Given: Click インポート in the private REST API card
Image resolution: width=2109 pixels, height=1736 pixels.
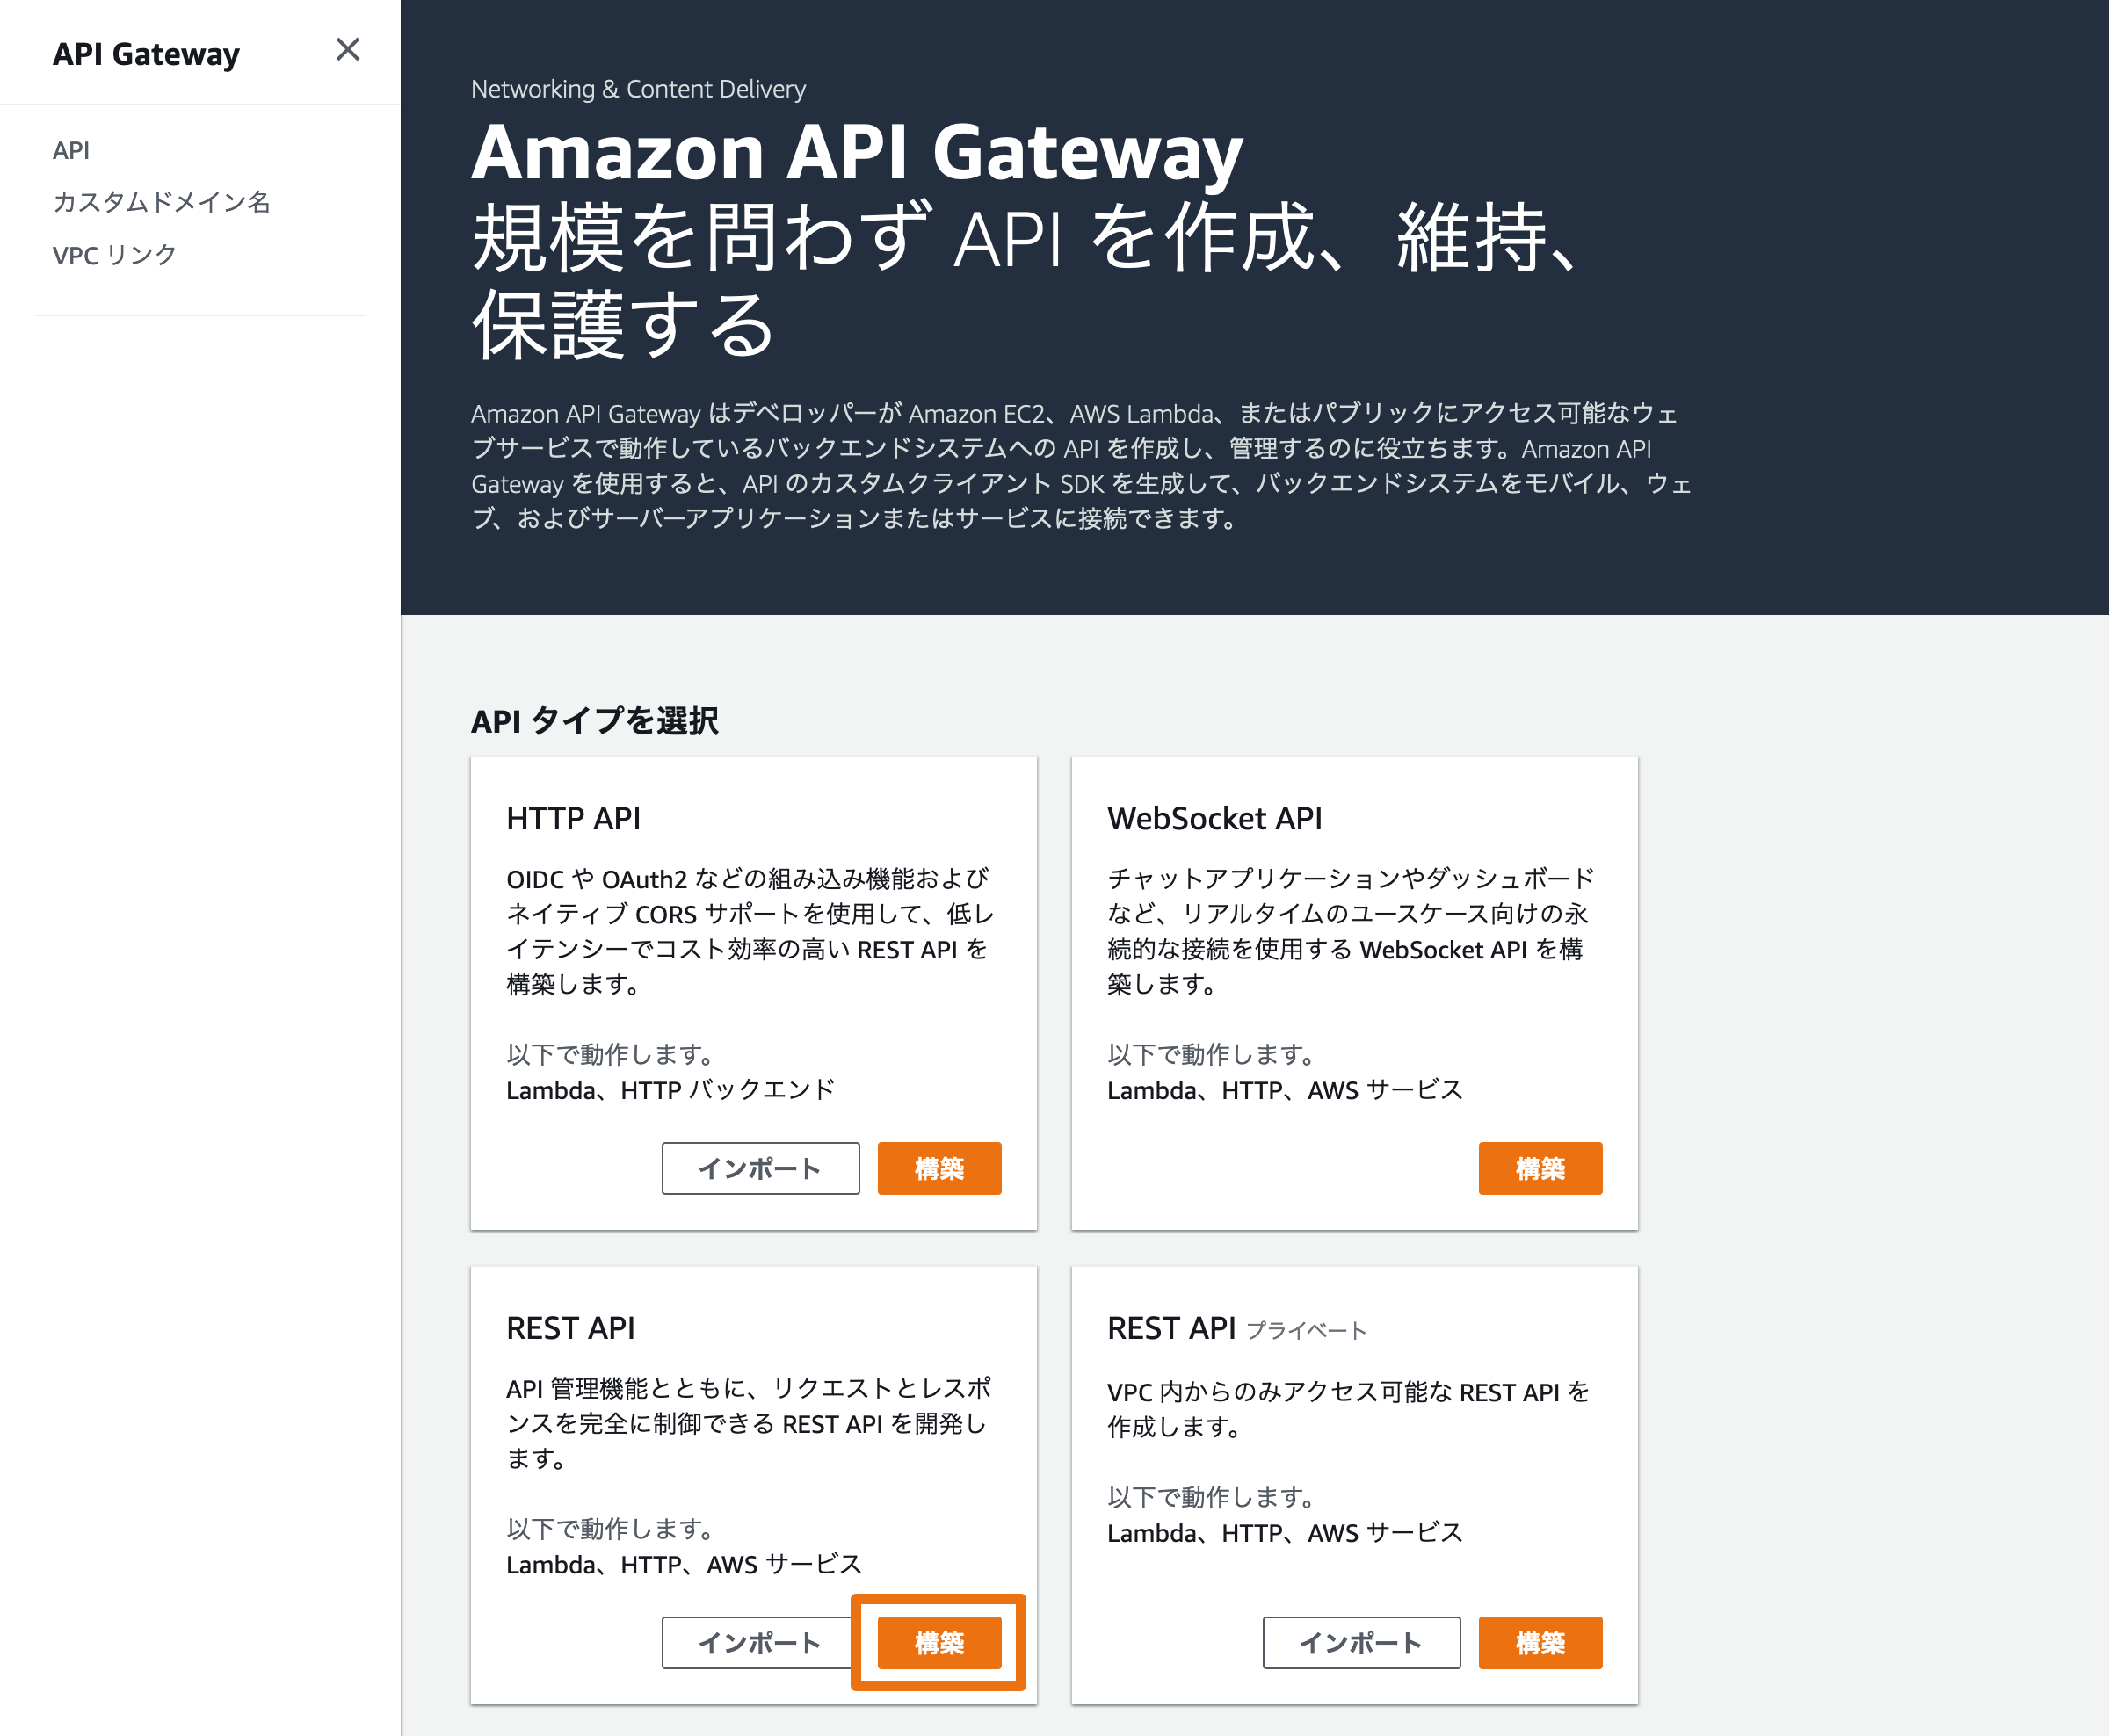Looking at the screenshot, I should point(1361,1642).
